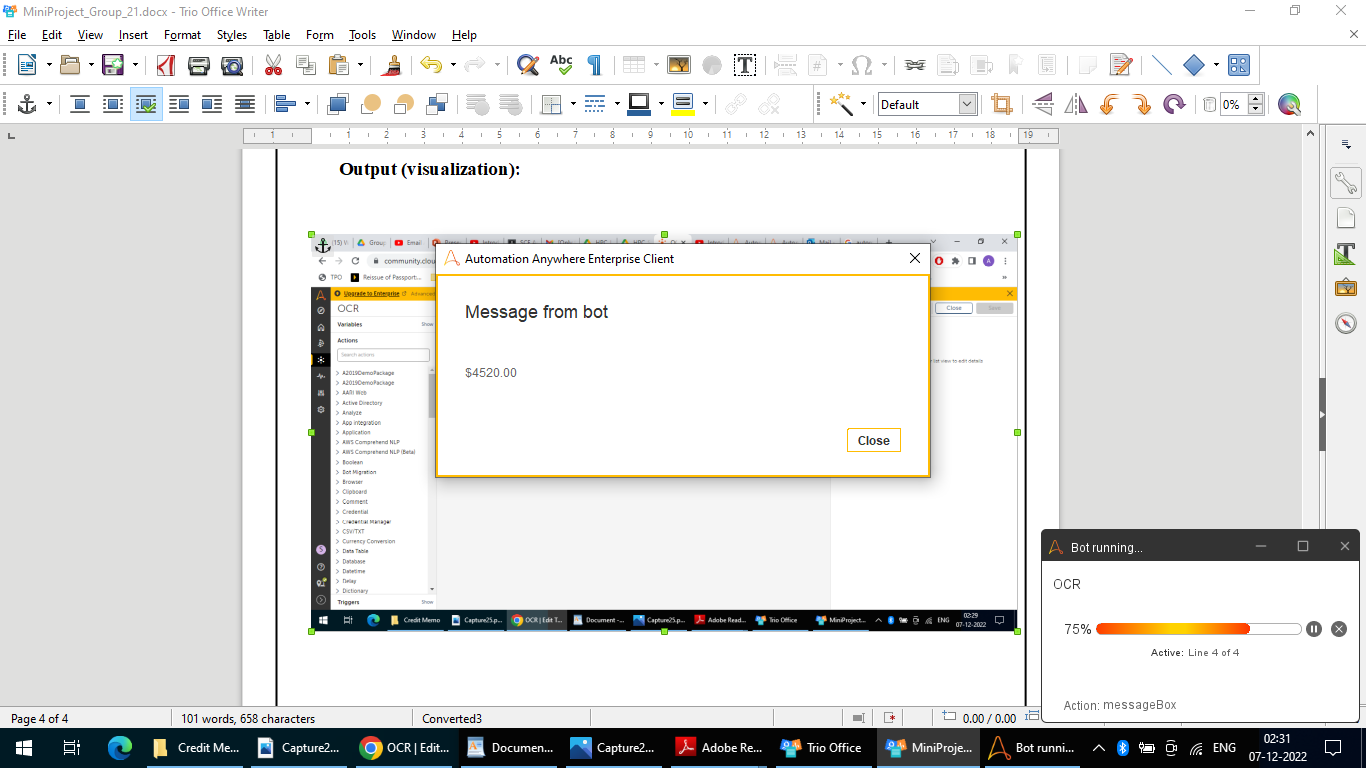The height and width of the screenshot is (768, 1366).
Task: Stop the running bot (X button)
Action: point(1339,629)
